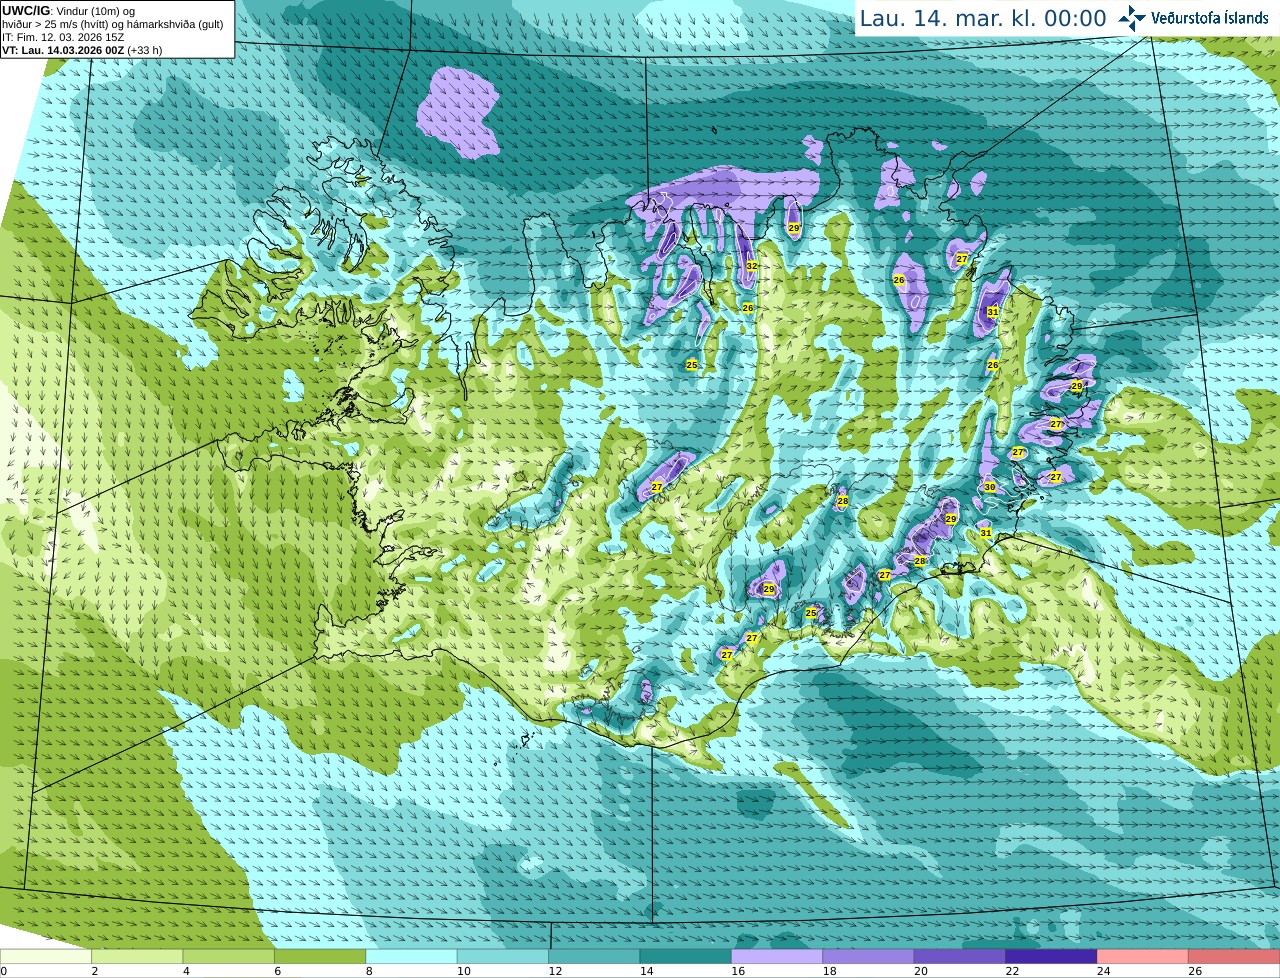Click the 'Veðurstofa Íslands' name text
Screen dimensions: 1280x978
tap(1209, 18)
